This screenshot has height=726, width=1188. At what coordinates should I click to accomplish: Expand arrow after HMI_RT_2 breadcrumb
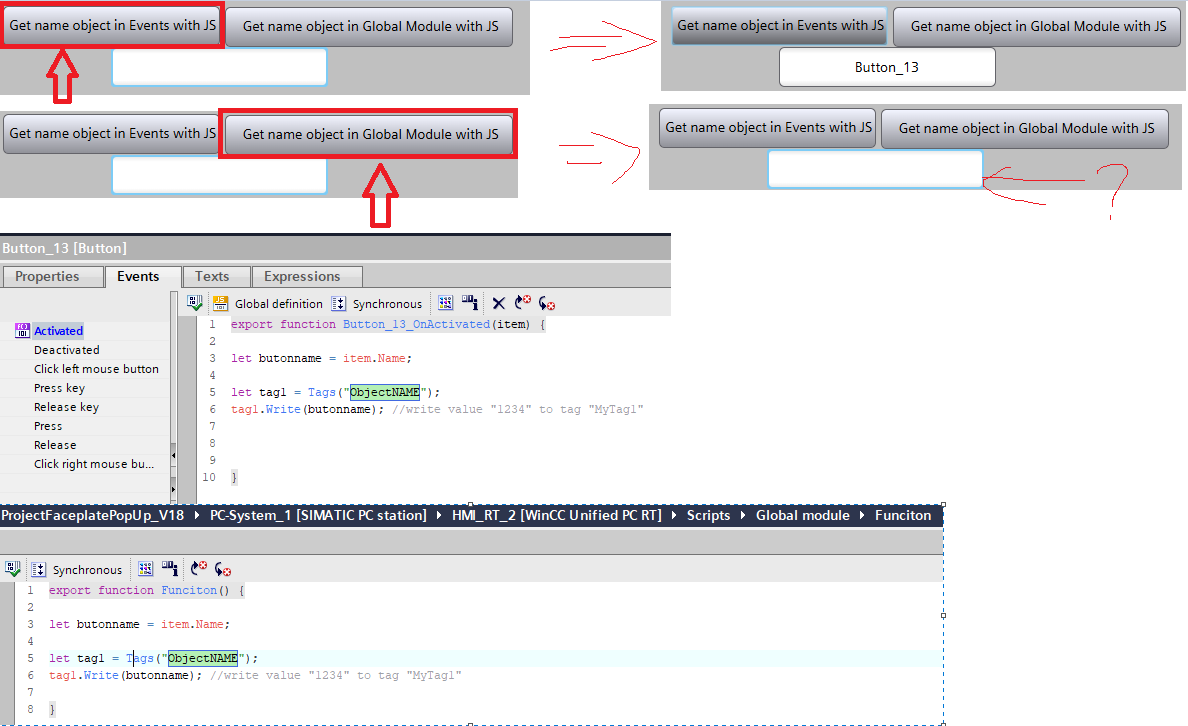point(674,515)
